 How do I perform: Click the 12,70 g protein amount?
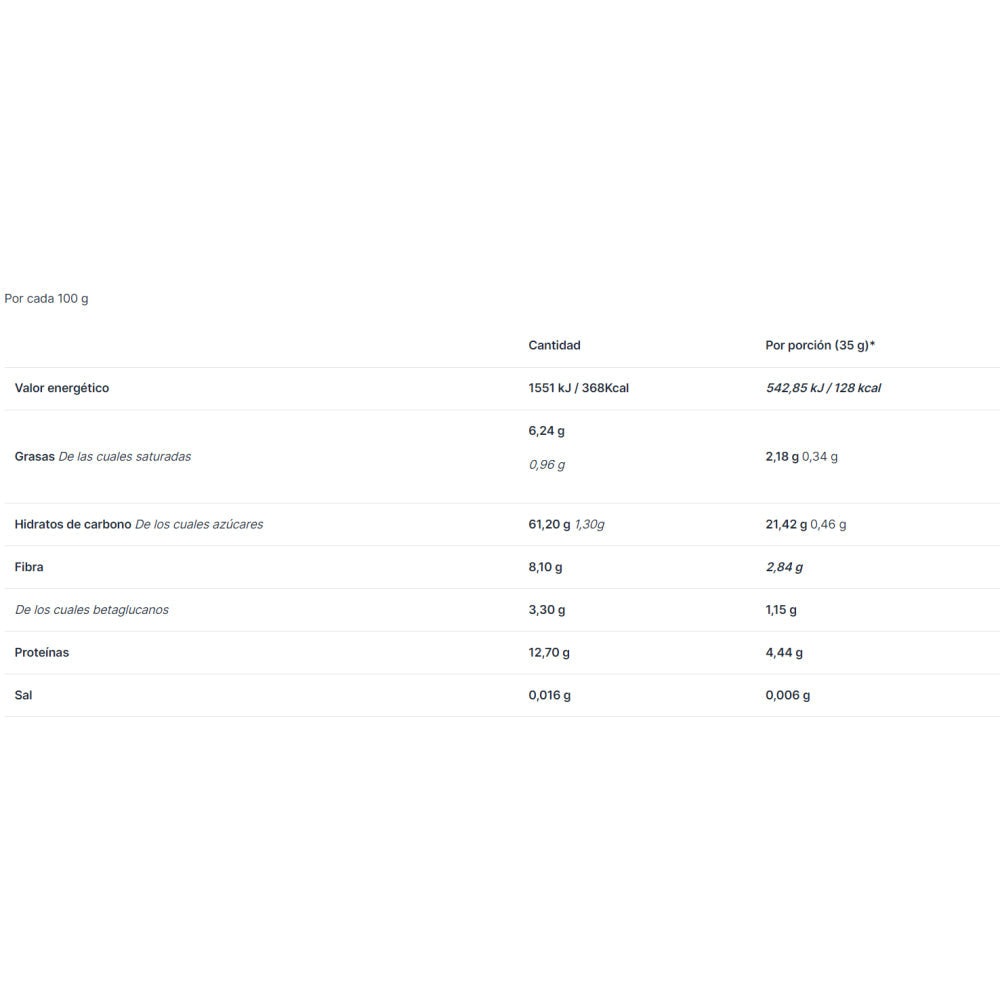click(x=549, y=652)
